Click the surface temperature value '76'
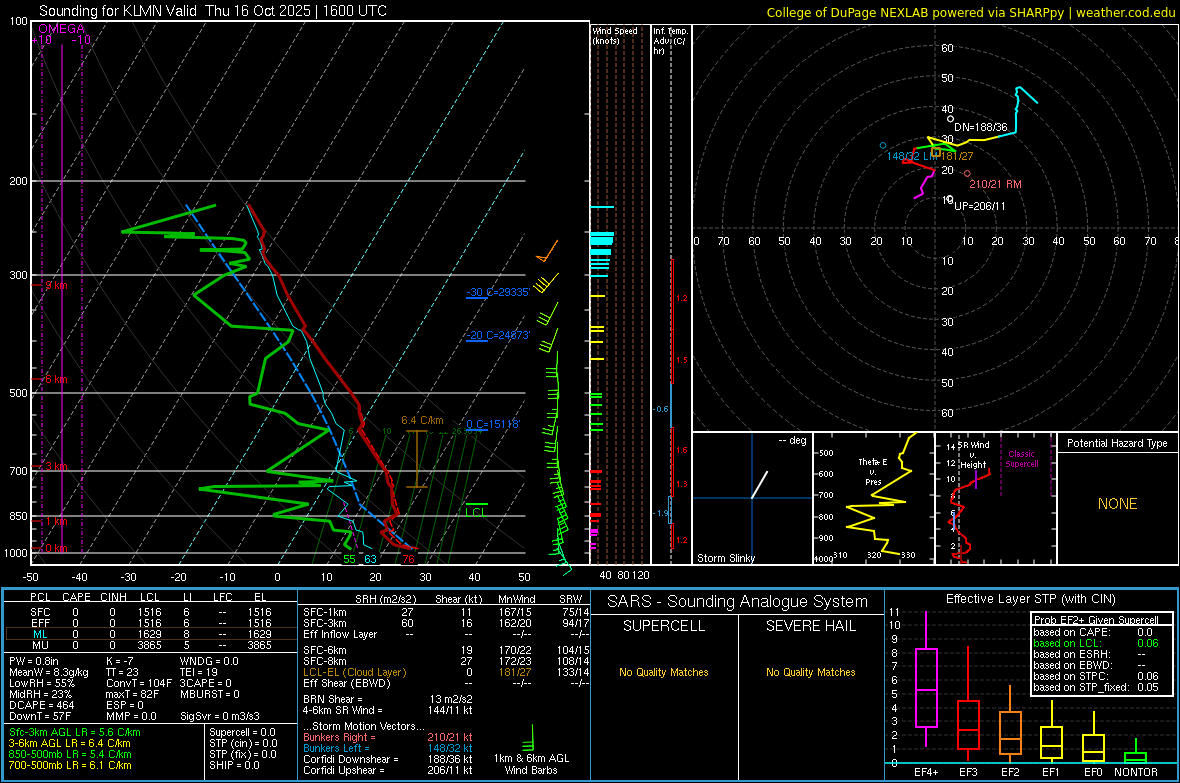 click(408, 559)
